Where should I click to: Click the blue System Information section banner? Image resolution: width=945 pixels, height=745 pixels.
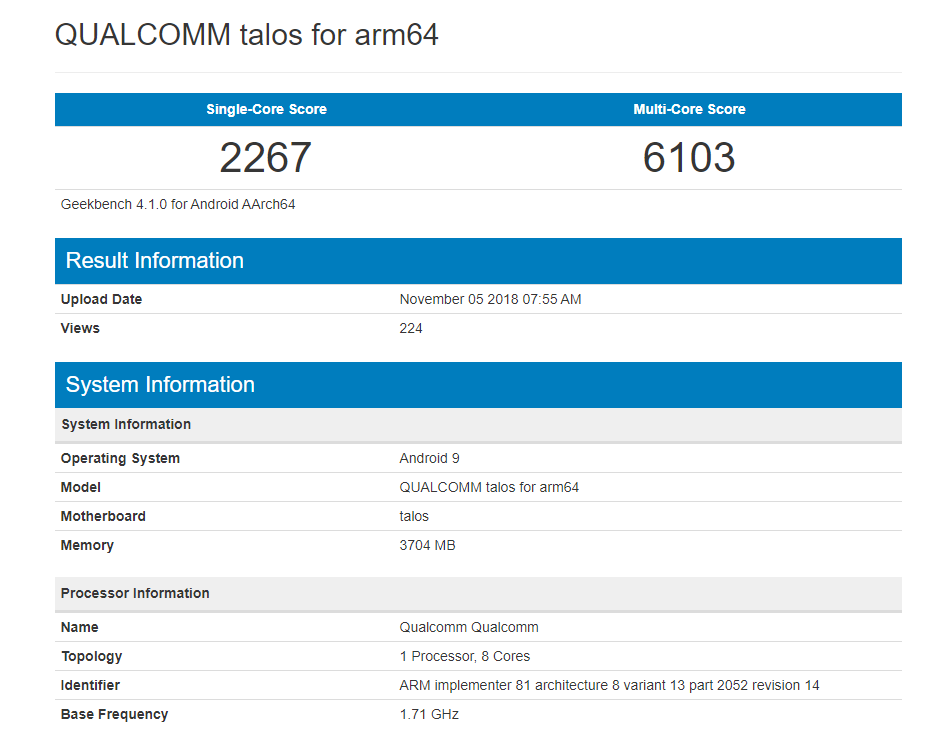coord(478,385)
